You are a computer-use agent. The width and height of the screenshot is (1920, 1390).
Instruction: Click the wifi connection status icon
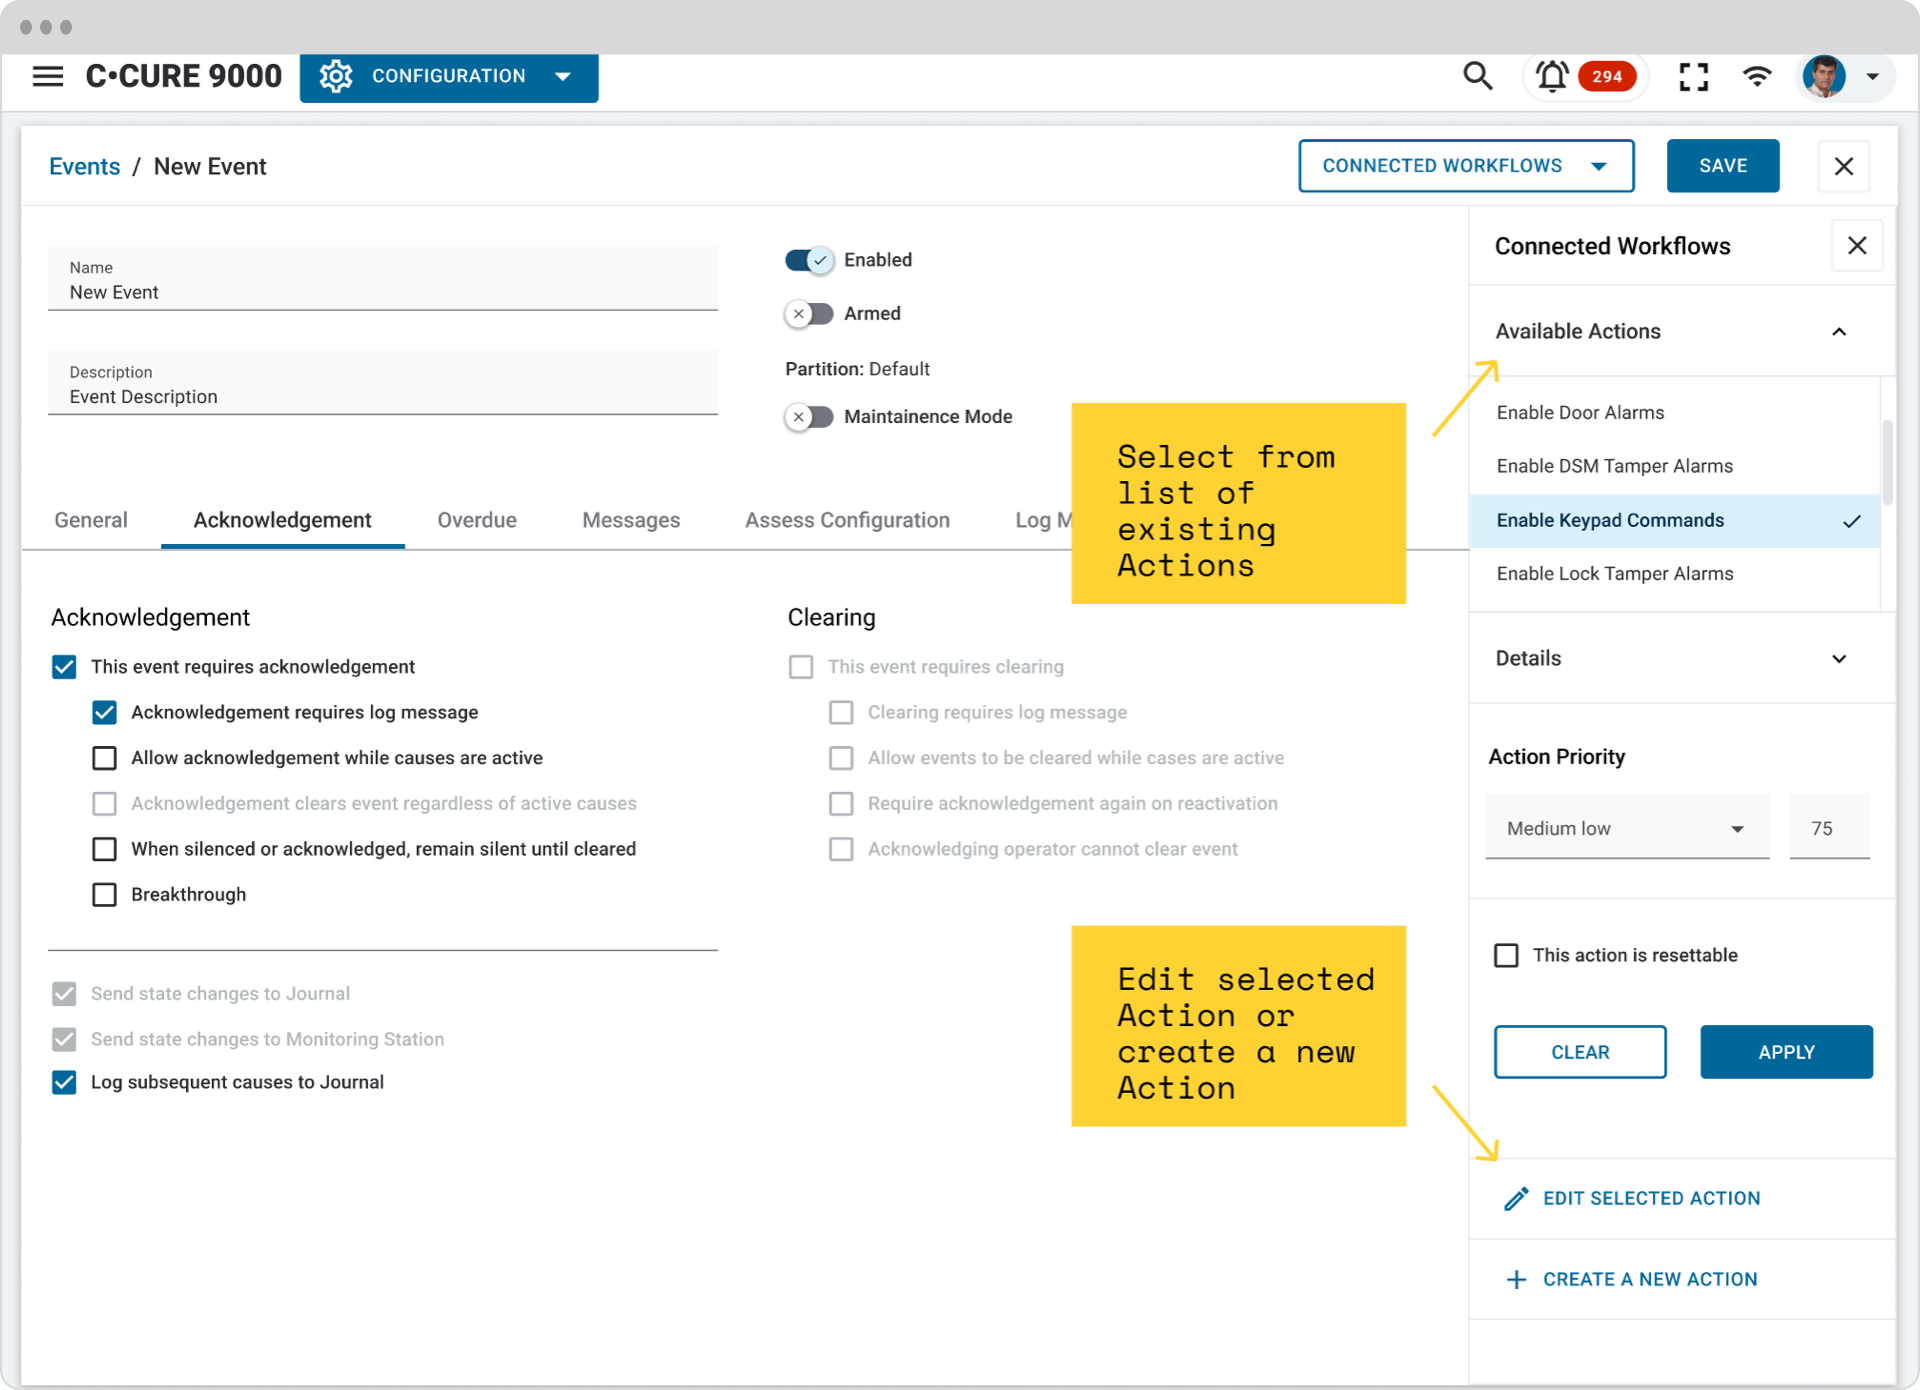tap(1757, 76)
